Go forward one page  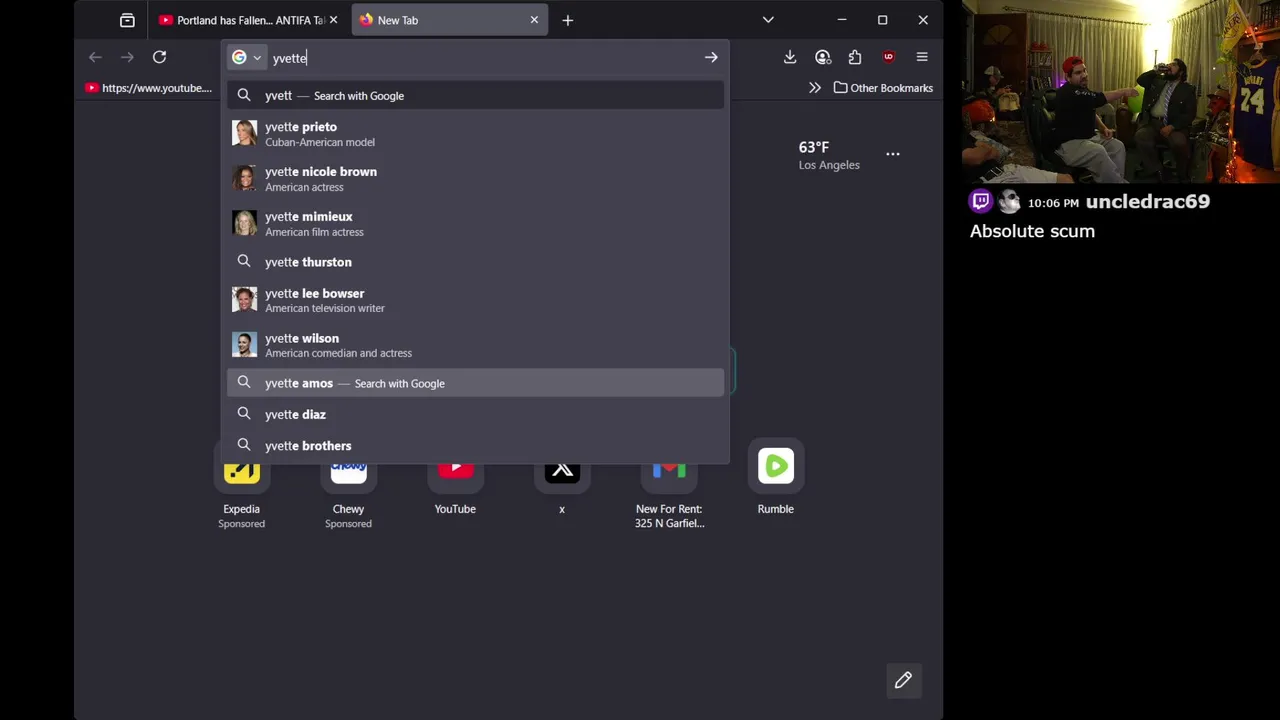tap(127, 57)
